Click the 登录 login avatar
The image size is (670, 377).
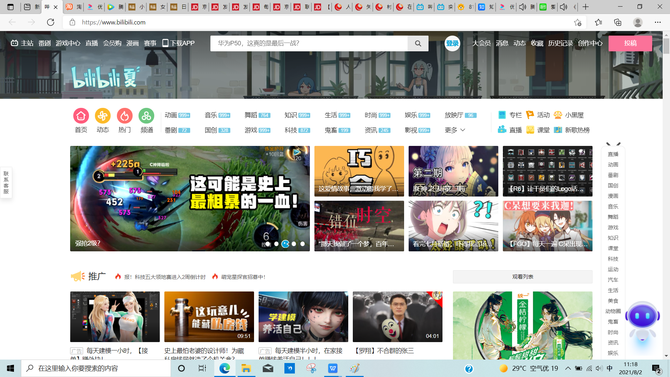(x=452, y=43)
